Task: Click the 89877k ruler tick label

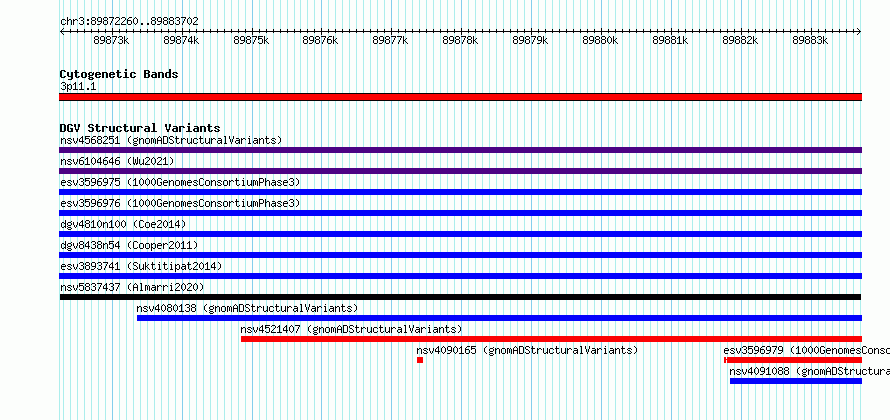Action: (391, 40)
